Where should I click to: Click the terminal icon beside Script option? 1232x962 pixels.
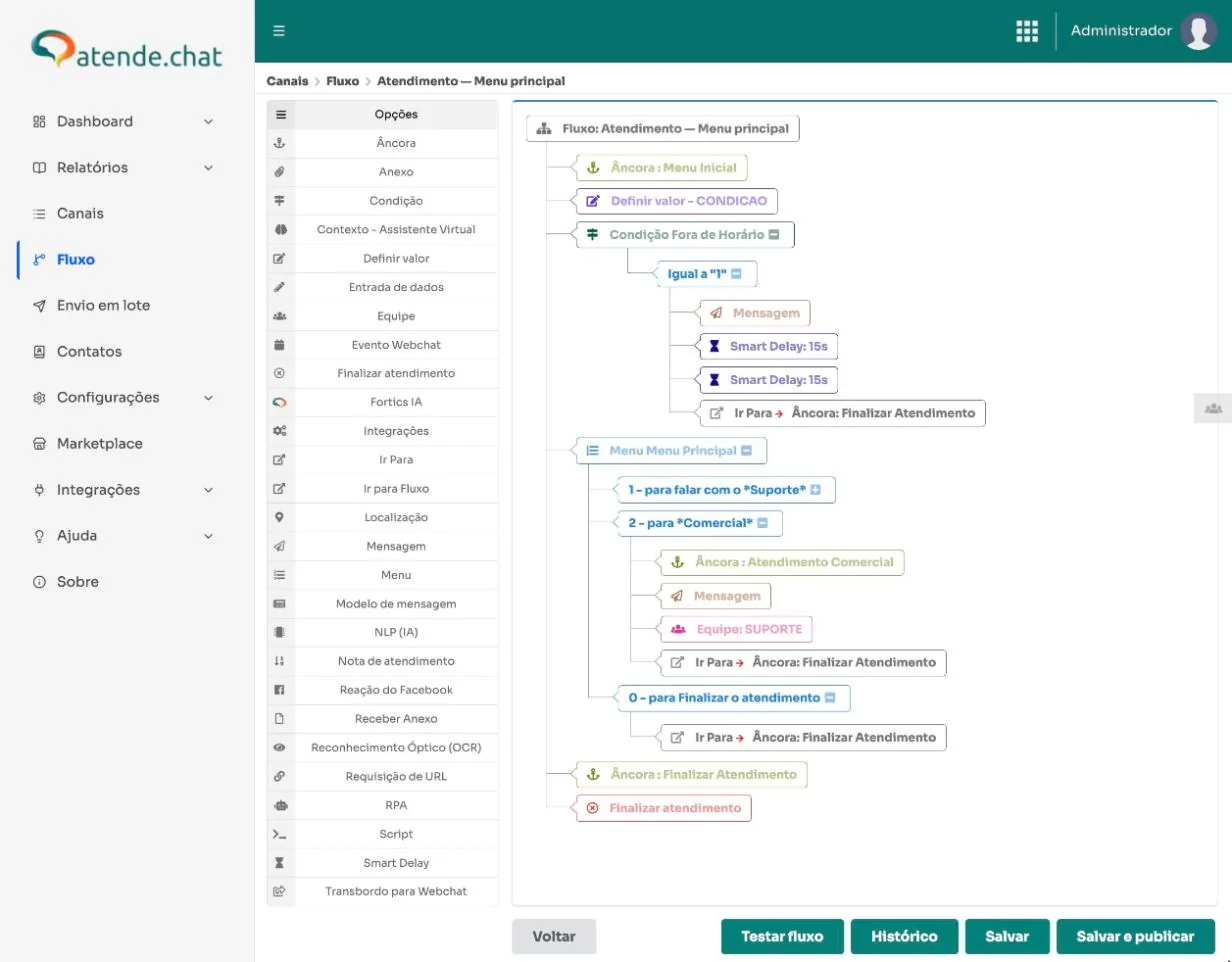coord(280,834)
